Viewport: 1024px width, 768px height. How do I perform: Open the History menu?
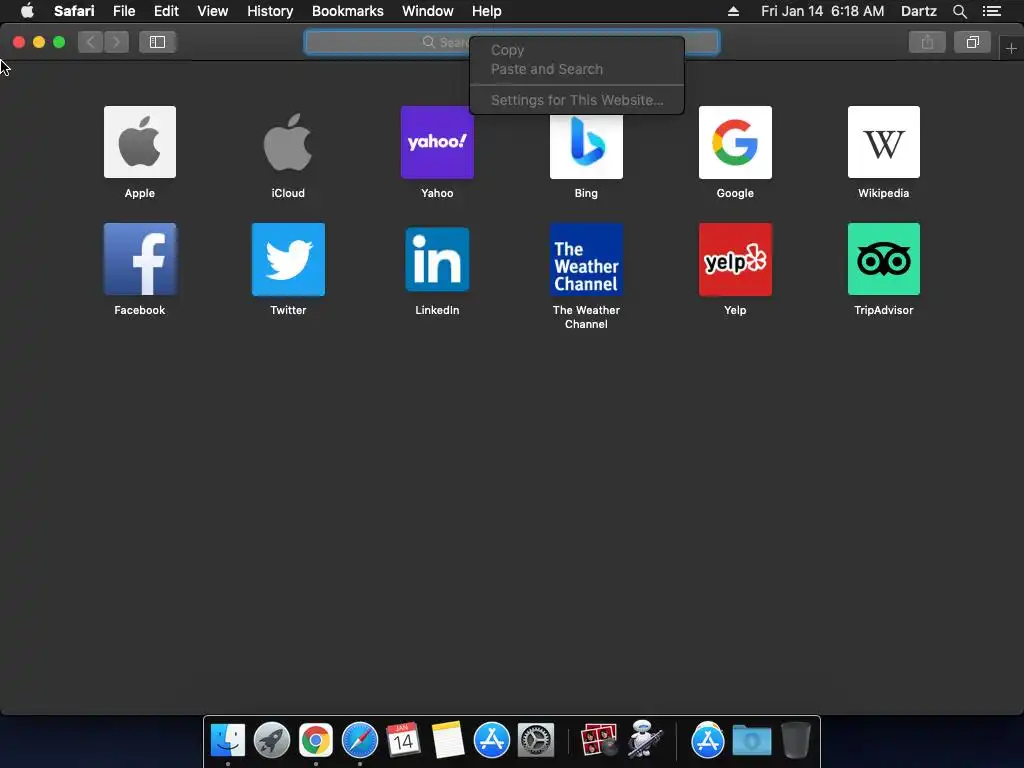tap(270, 11)
